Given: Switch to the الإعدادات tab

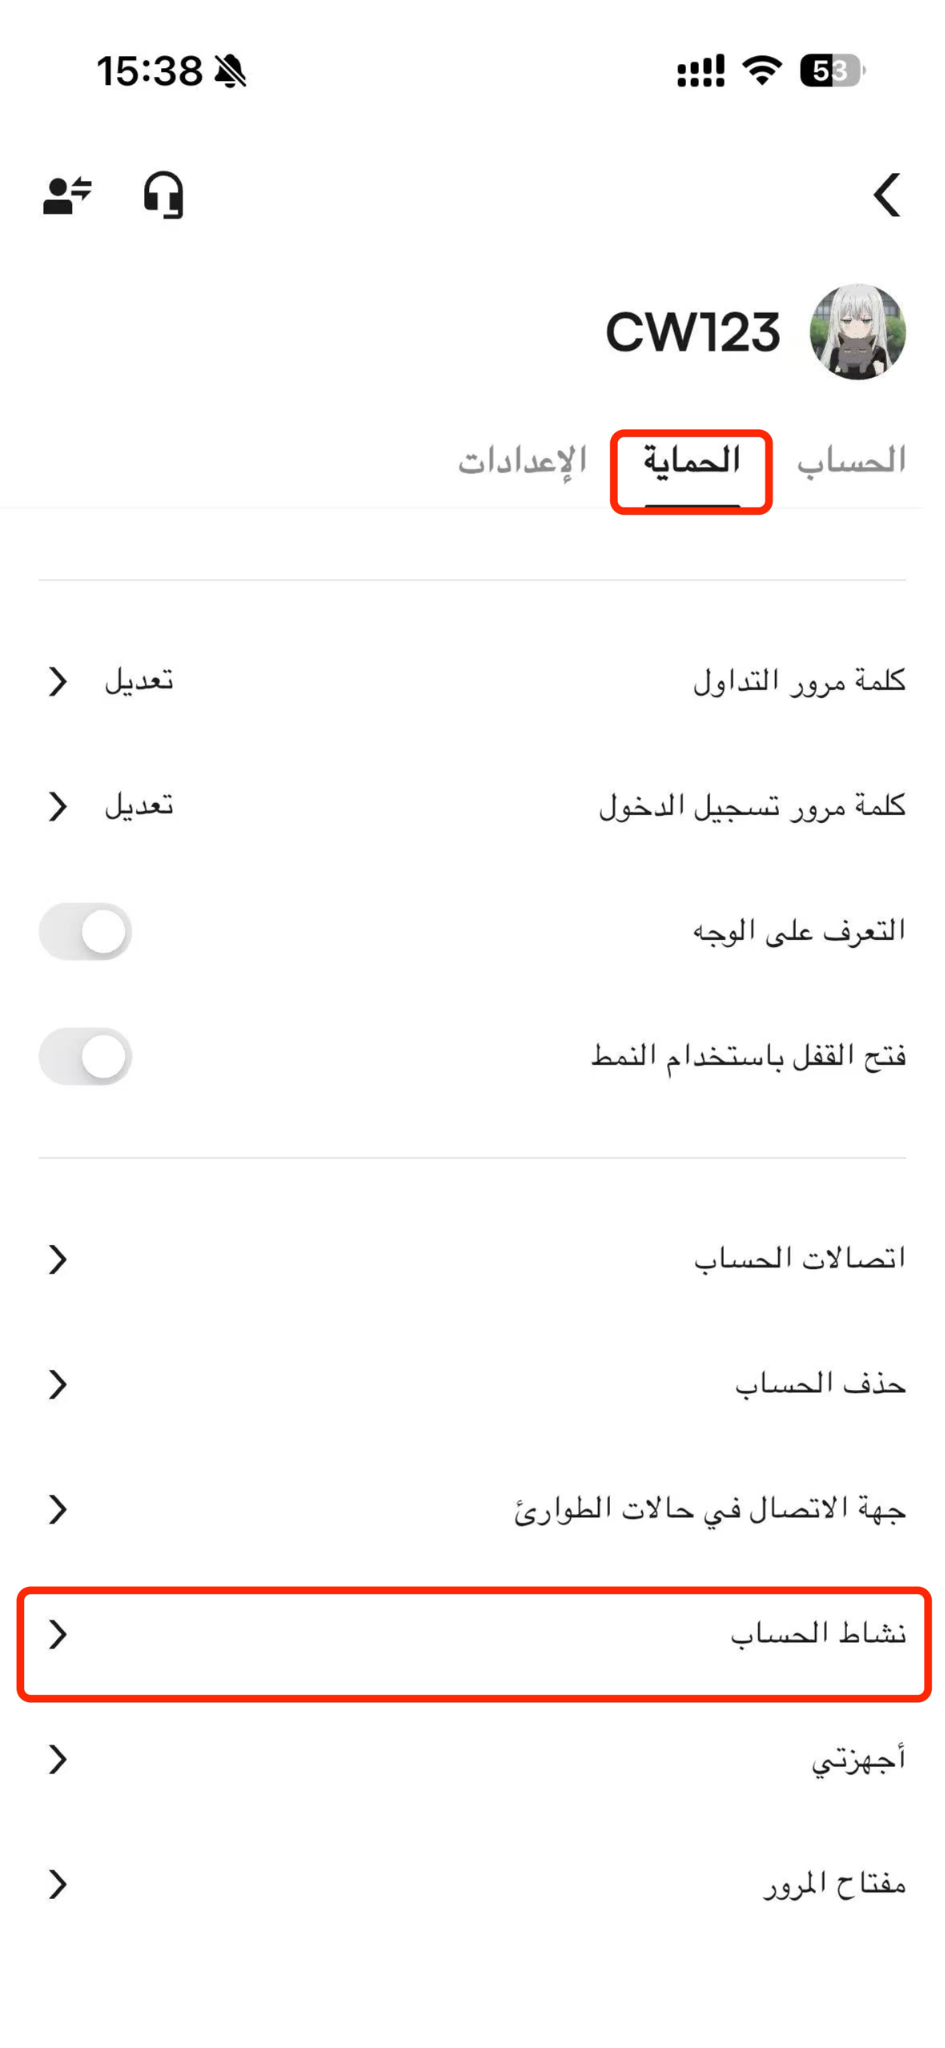Looking at the screenshot, I should 522,461.
